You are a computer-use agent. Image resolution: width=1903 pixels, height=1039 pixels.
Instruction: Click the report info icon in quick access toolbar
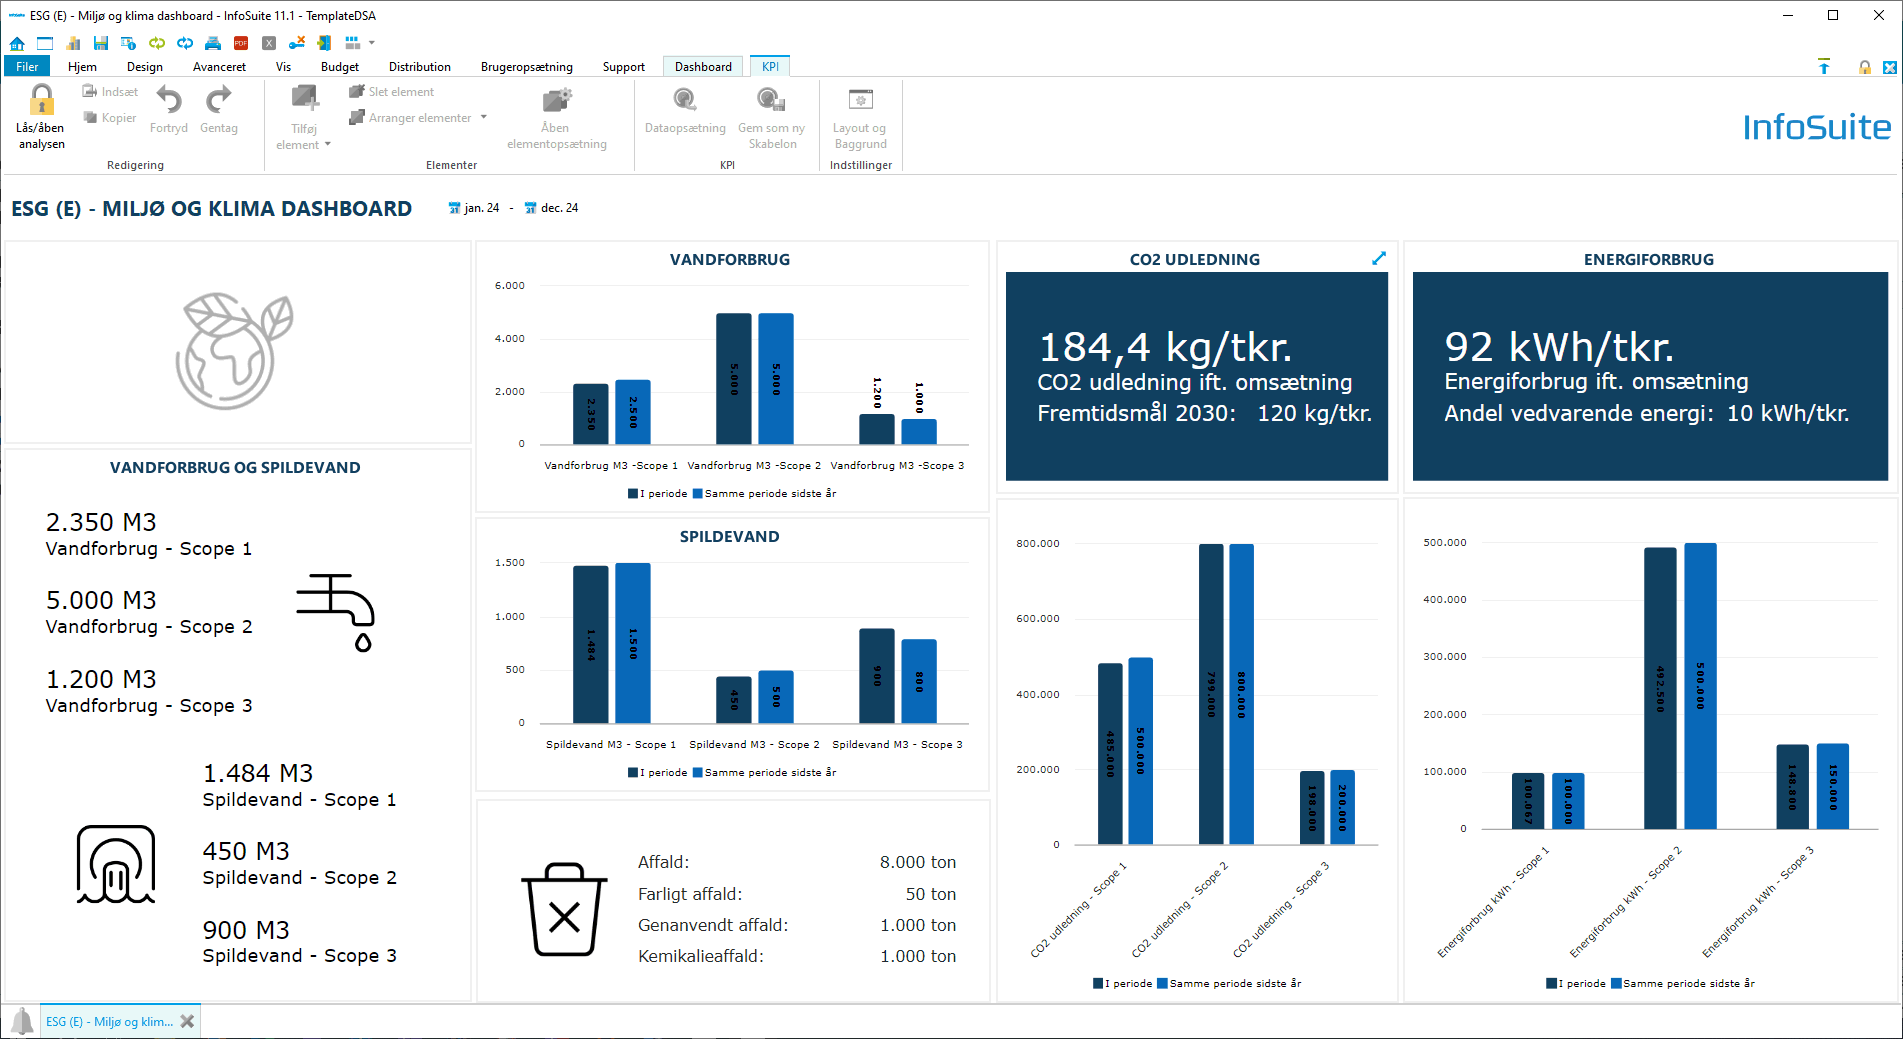coord(129,43)
